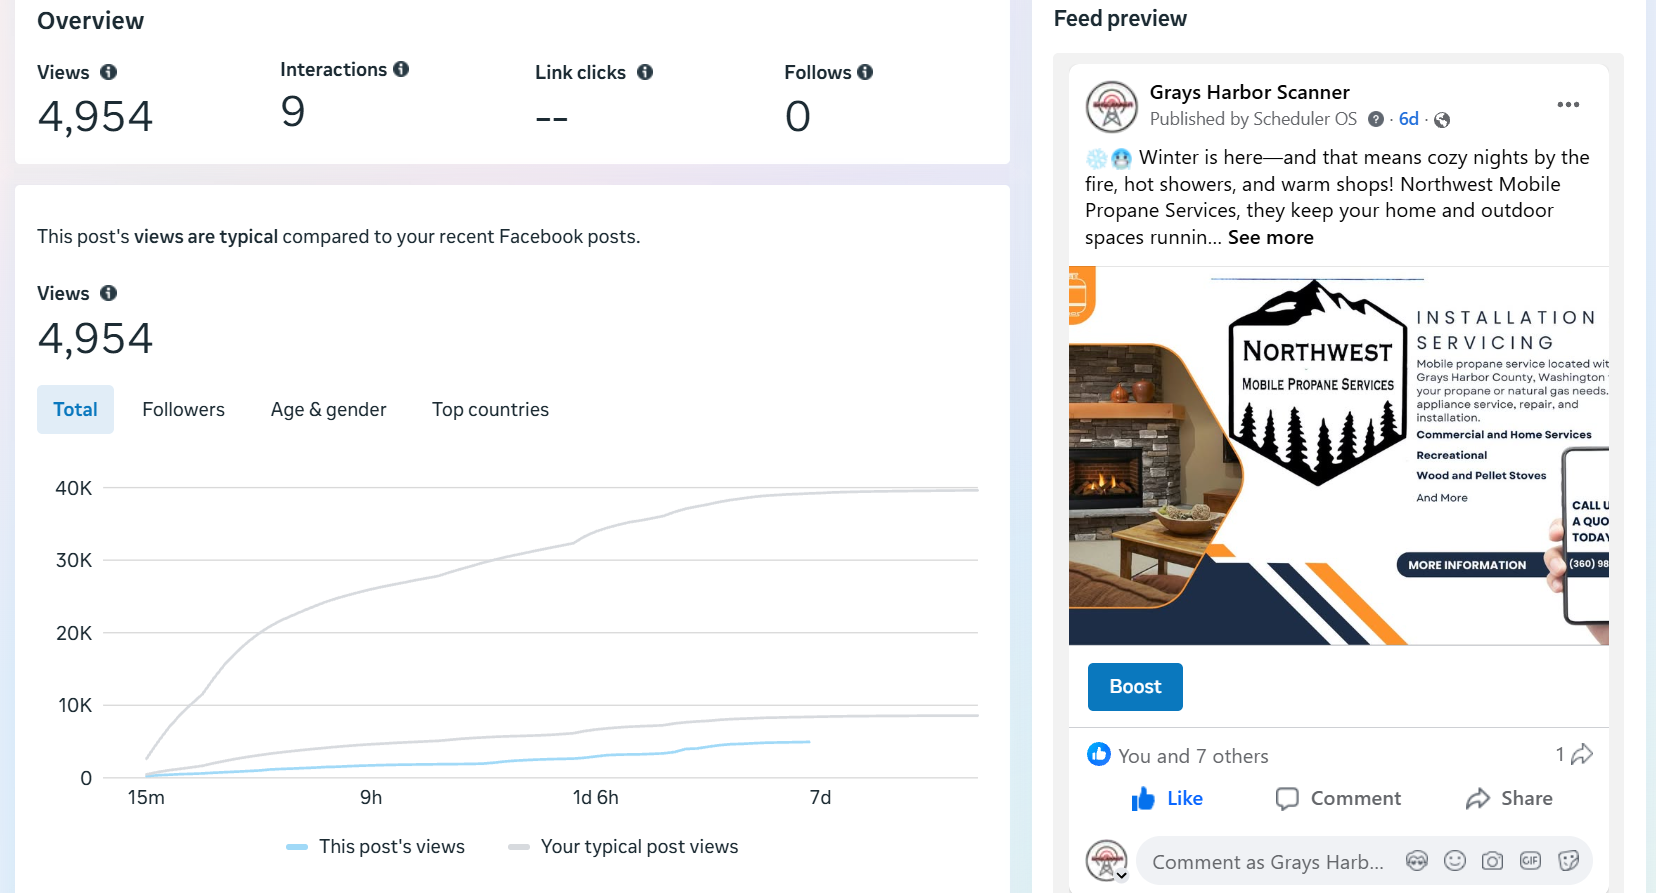This screenshot has height=893, width=1656.
Task: Expand post text with See more
Action: (1270, 238)
